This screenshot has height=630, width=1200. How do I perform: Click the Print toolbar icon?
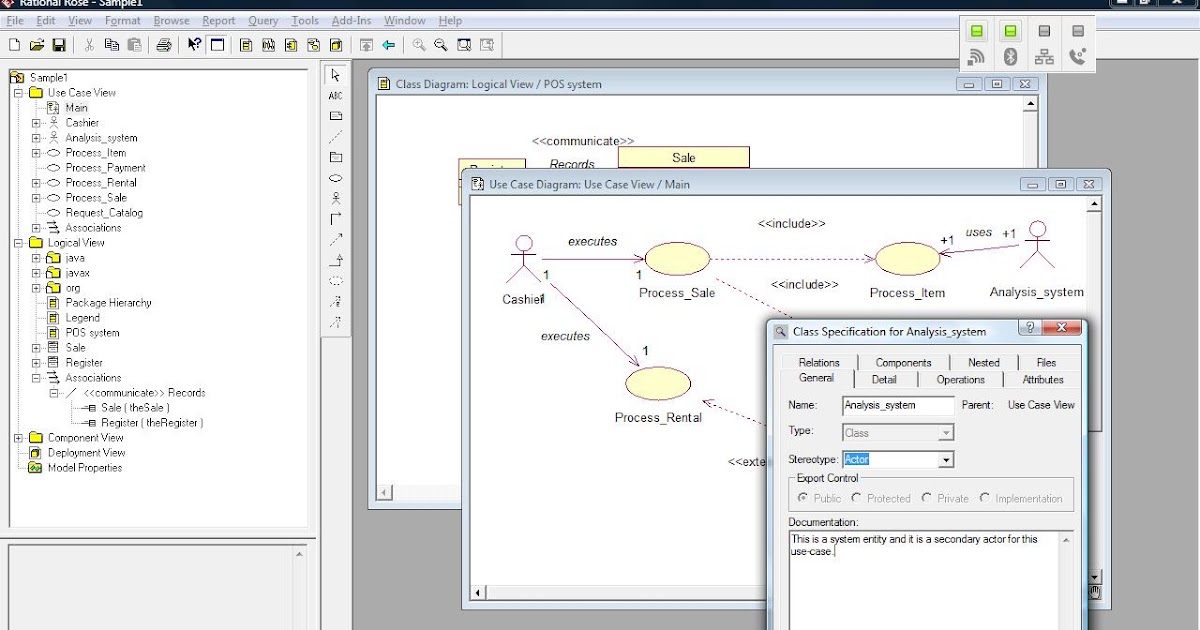click(164, 44)
